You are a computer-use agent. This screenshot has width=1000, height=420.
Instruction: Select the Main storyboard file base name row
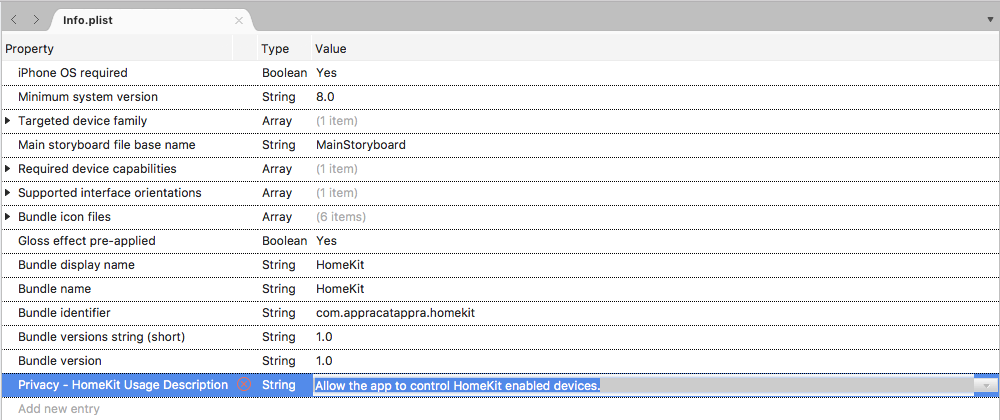[107, 145]
